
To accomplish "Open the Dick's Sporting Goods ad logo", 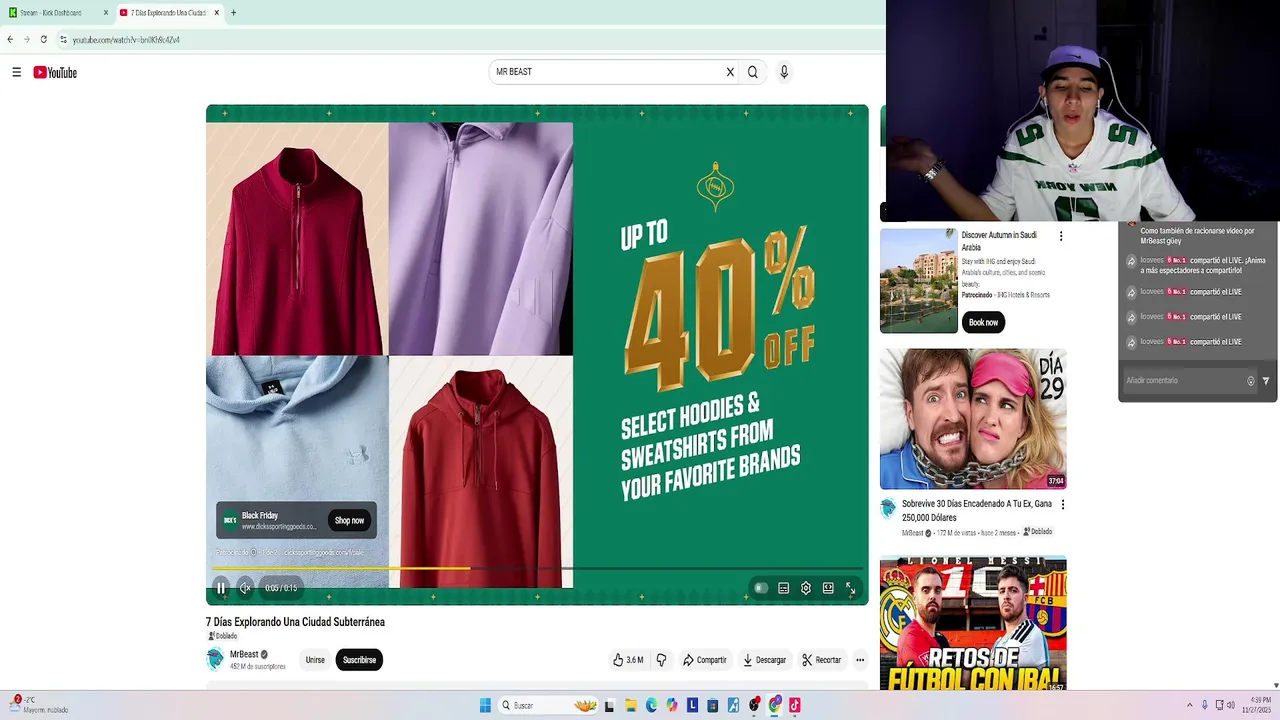I will pos(230,520).
